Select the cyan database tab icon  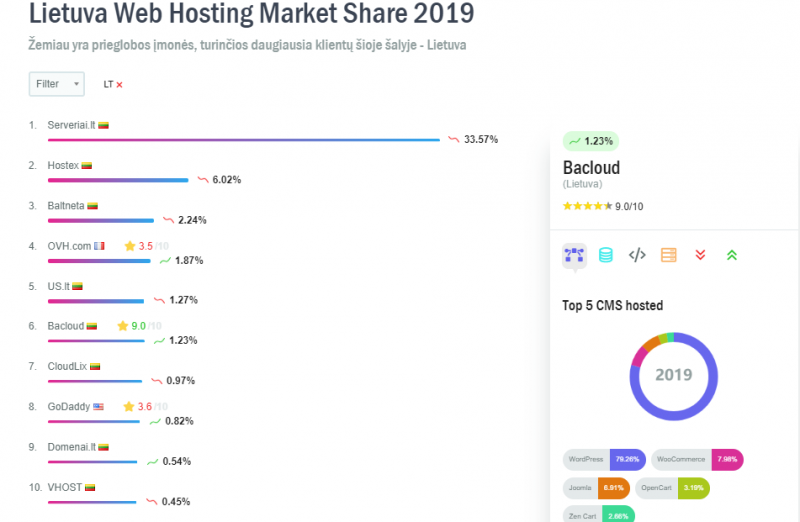(606, 255)
